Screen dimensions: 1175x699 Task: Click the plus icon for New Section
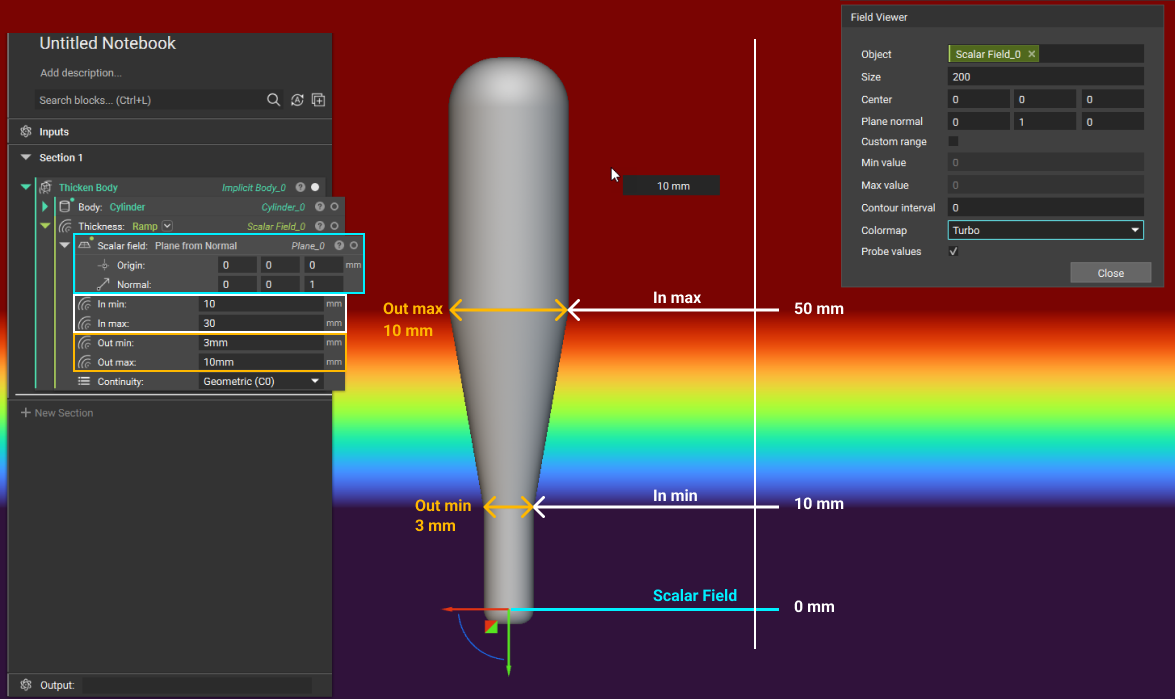[x=25, y=413]
